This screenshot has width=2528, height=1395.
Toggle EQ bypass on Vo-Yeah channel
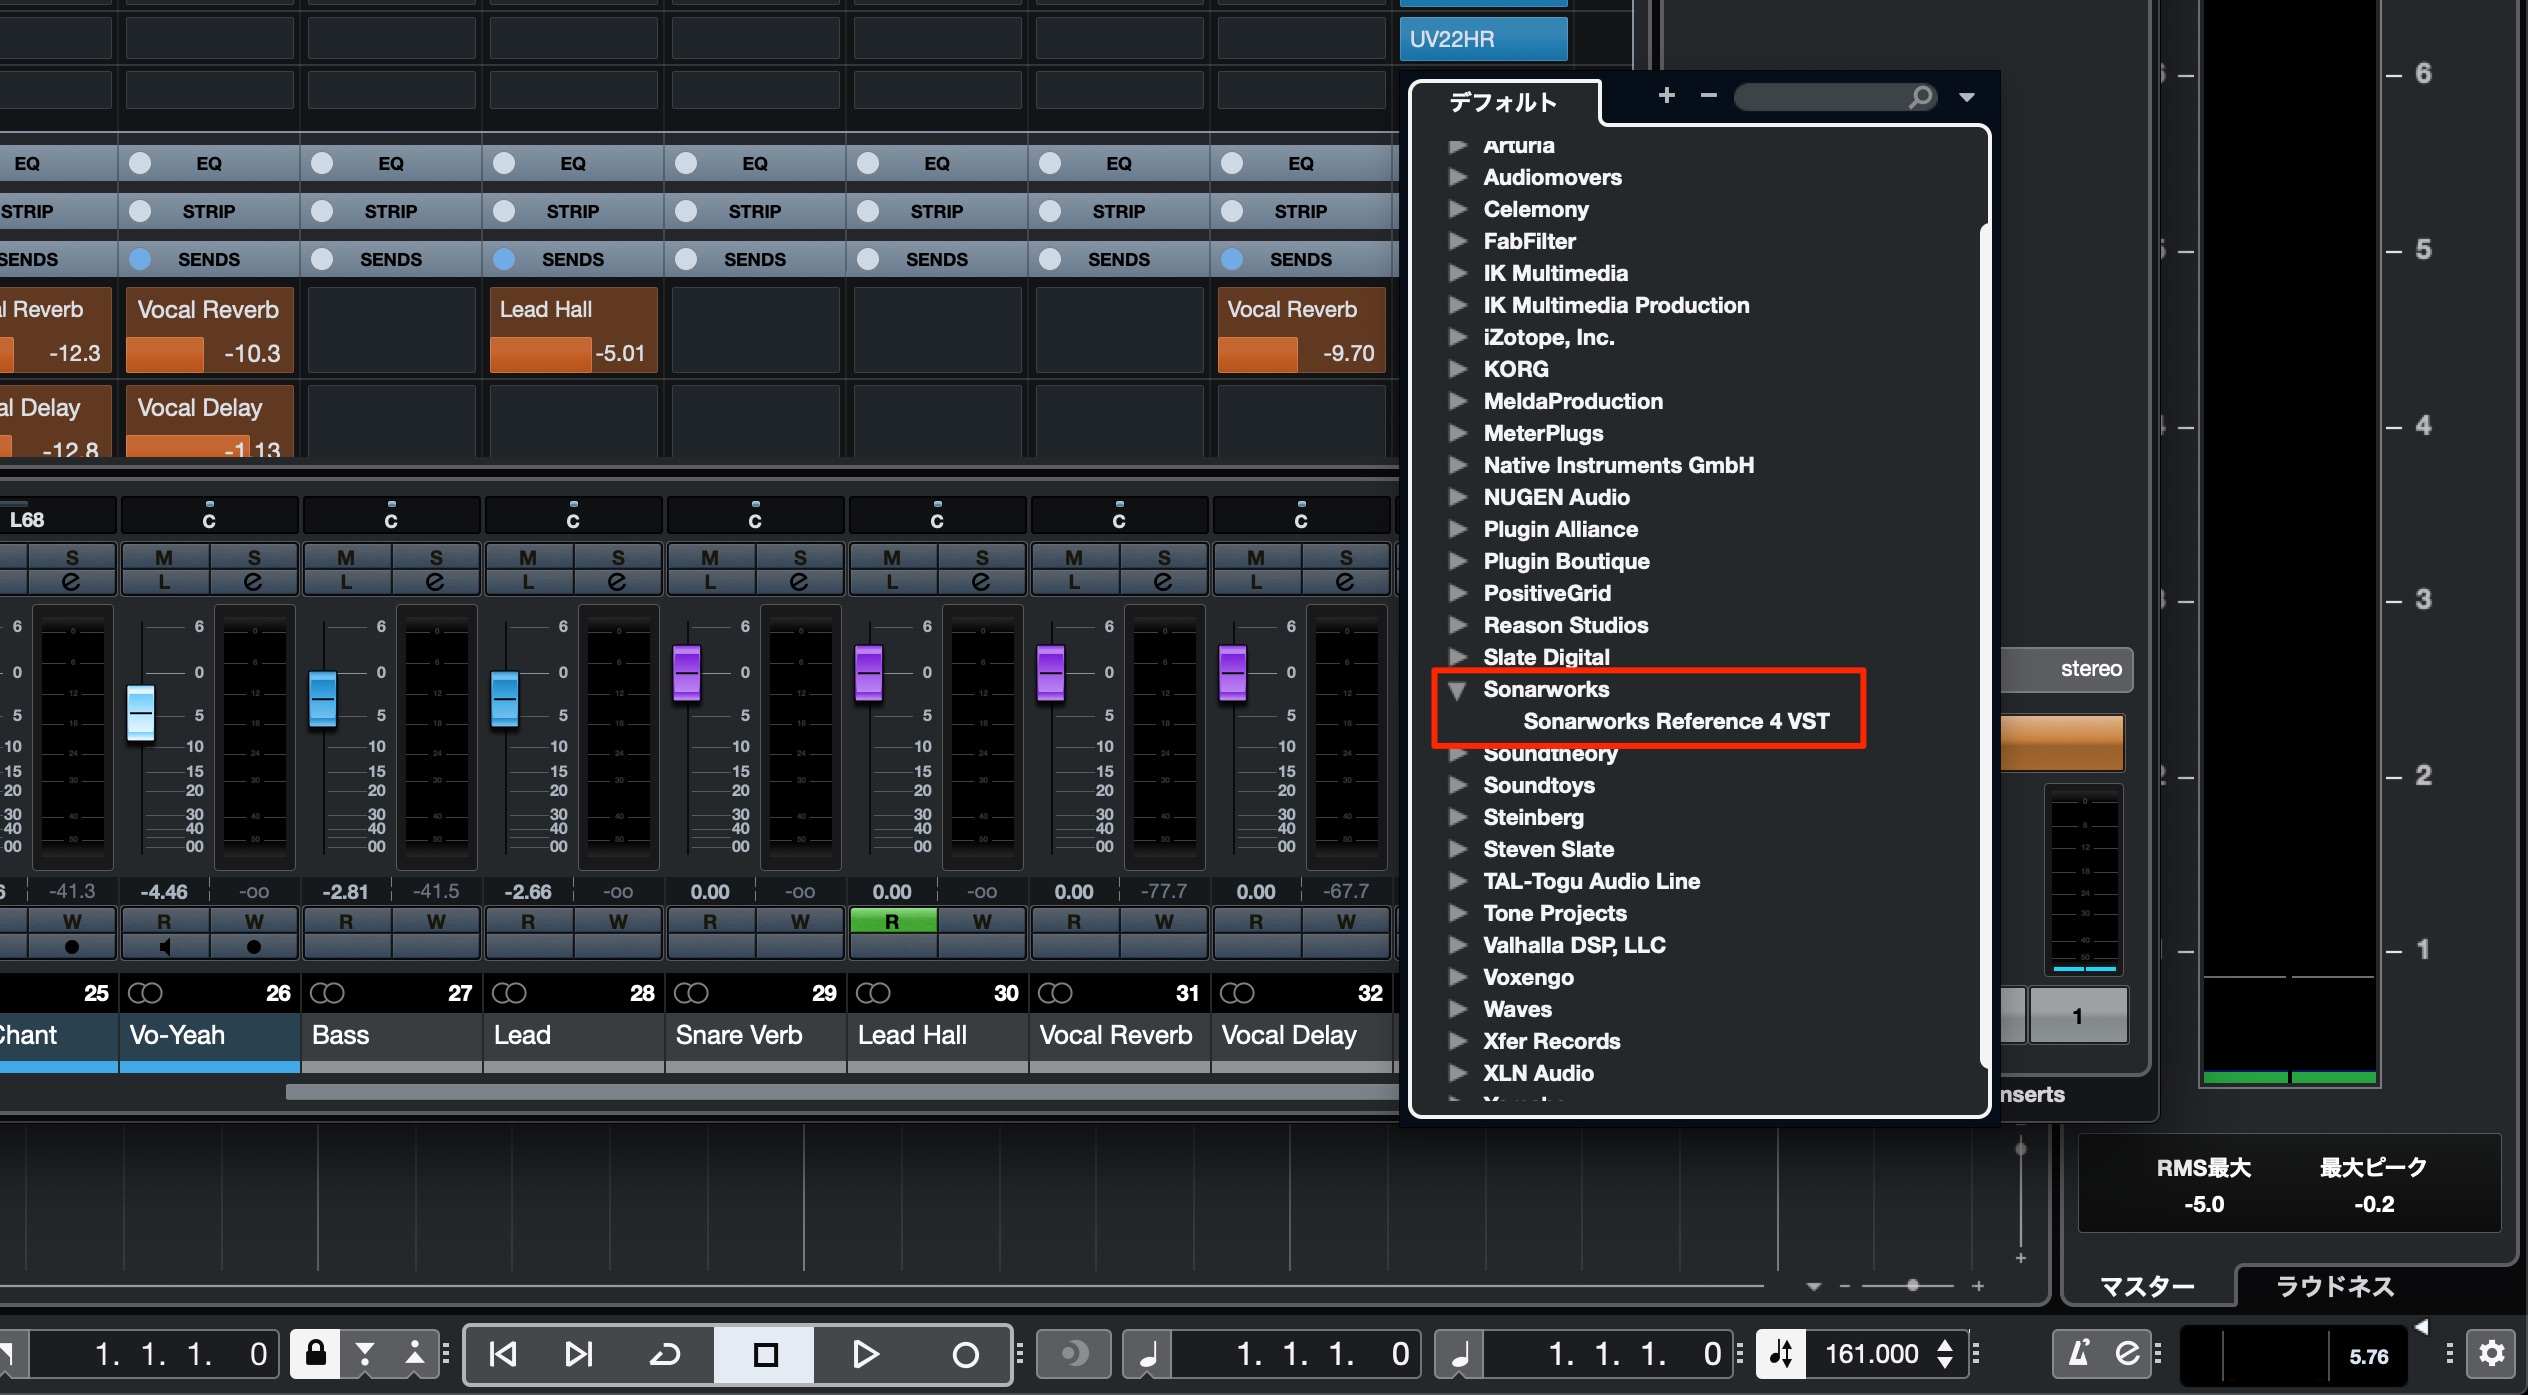[140, 163]
